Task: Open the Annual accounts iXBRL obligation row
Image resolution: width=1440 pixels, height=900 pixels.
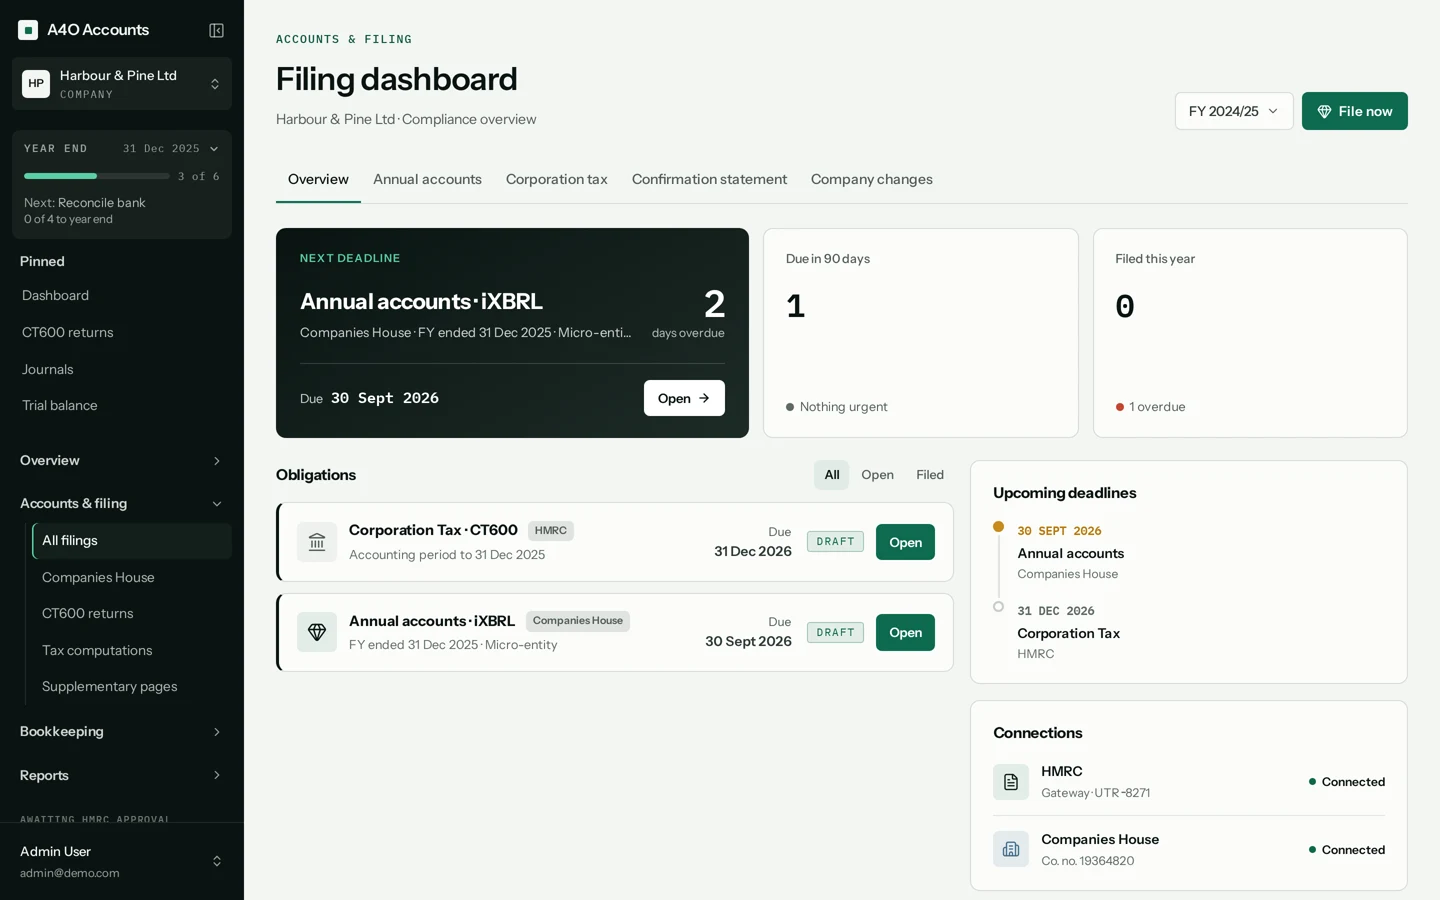Action: pyautogui.click(x=615, y=632)
